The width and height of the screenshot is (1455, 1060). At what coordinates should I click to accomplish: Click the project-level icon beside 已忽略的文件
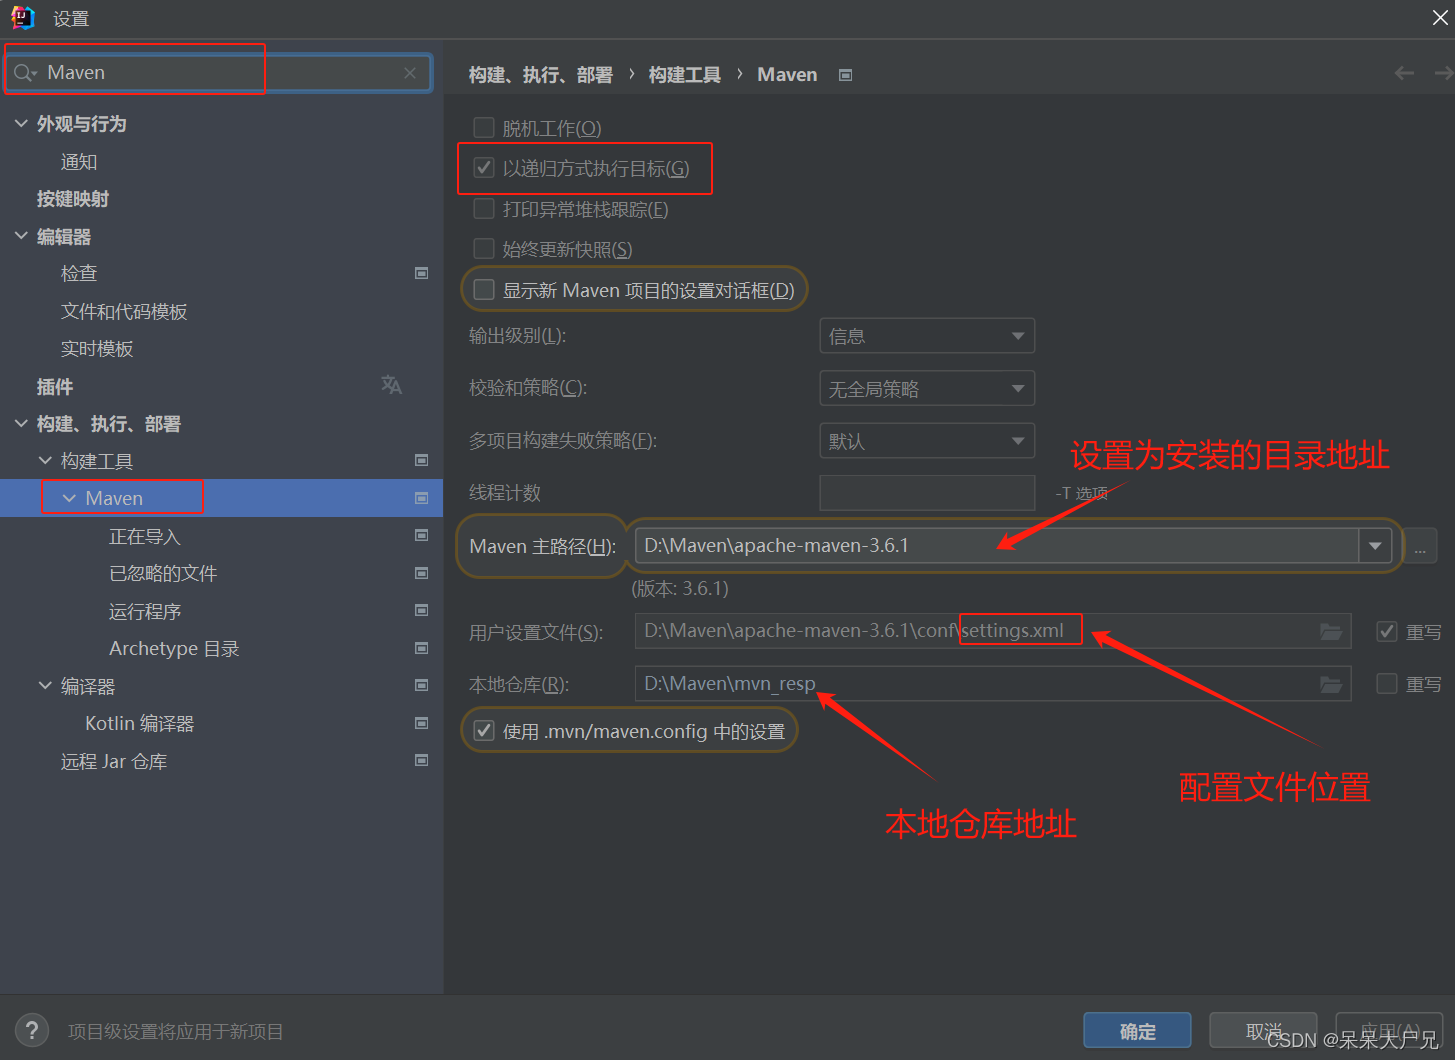421,573
